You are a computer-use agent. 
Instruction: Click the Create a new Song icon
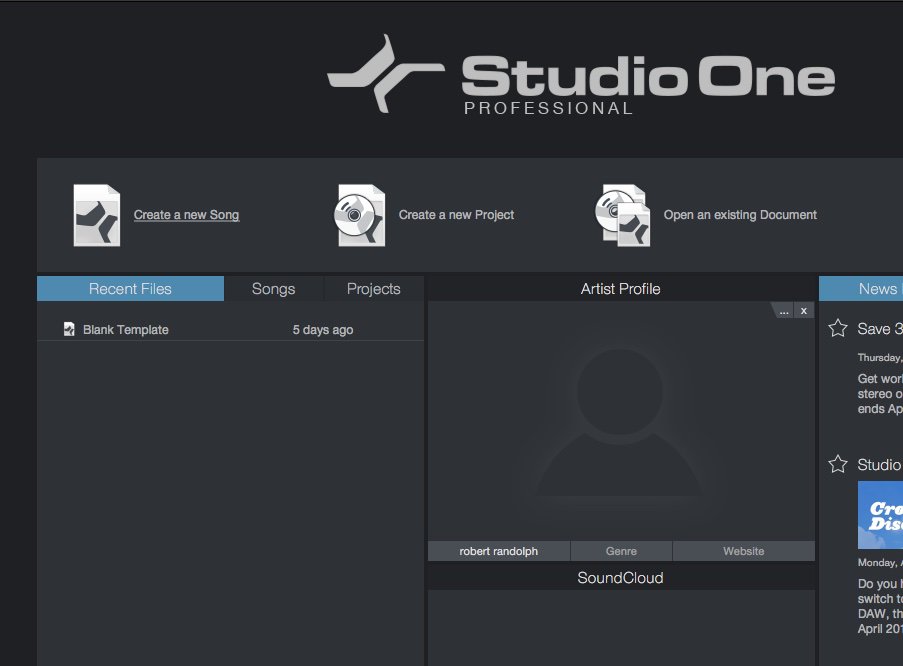96,215
